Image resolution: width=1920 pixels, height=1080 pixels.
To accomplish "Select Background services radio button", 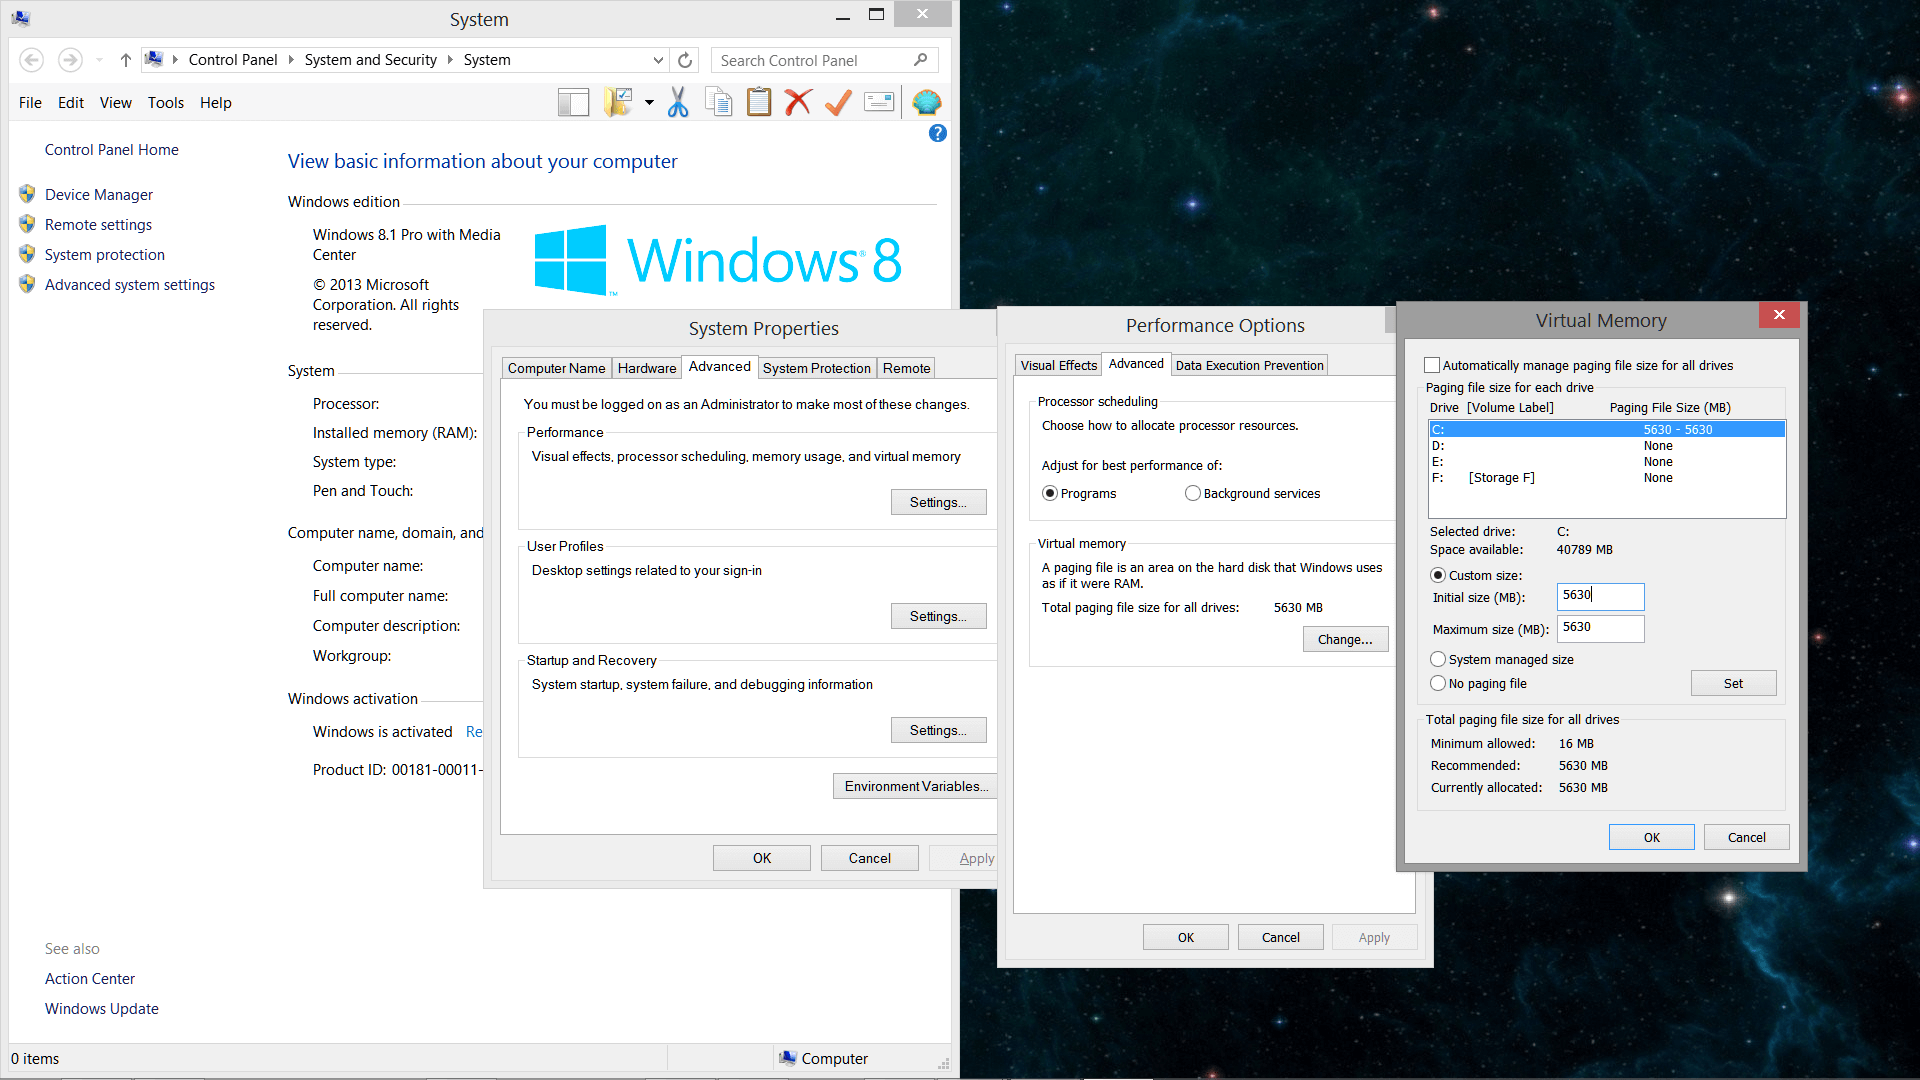I will click(1192, 493).
